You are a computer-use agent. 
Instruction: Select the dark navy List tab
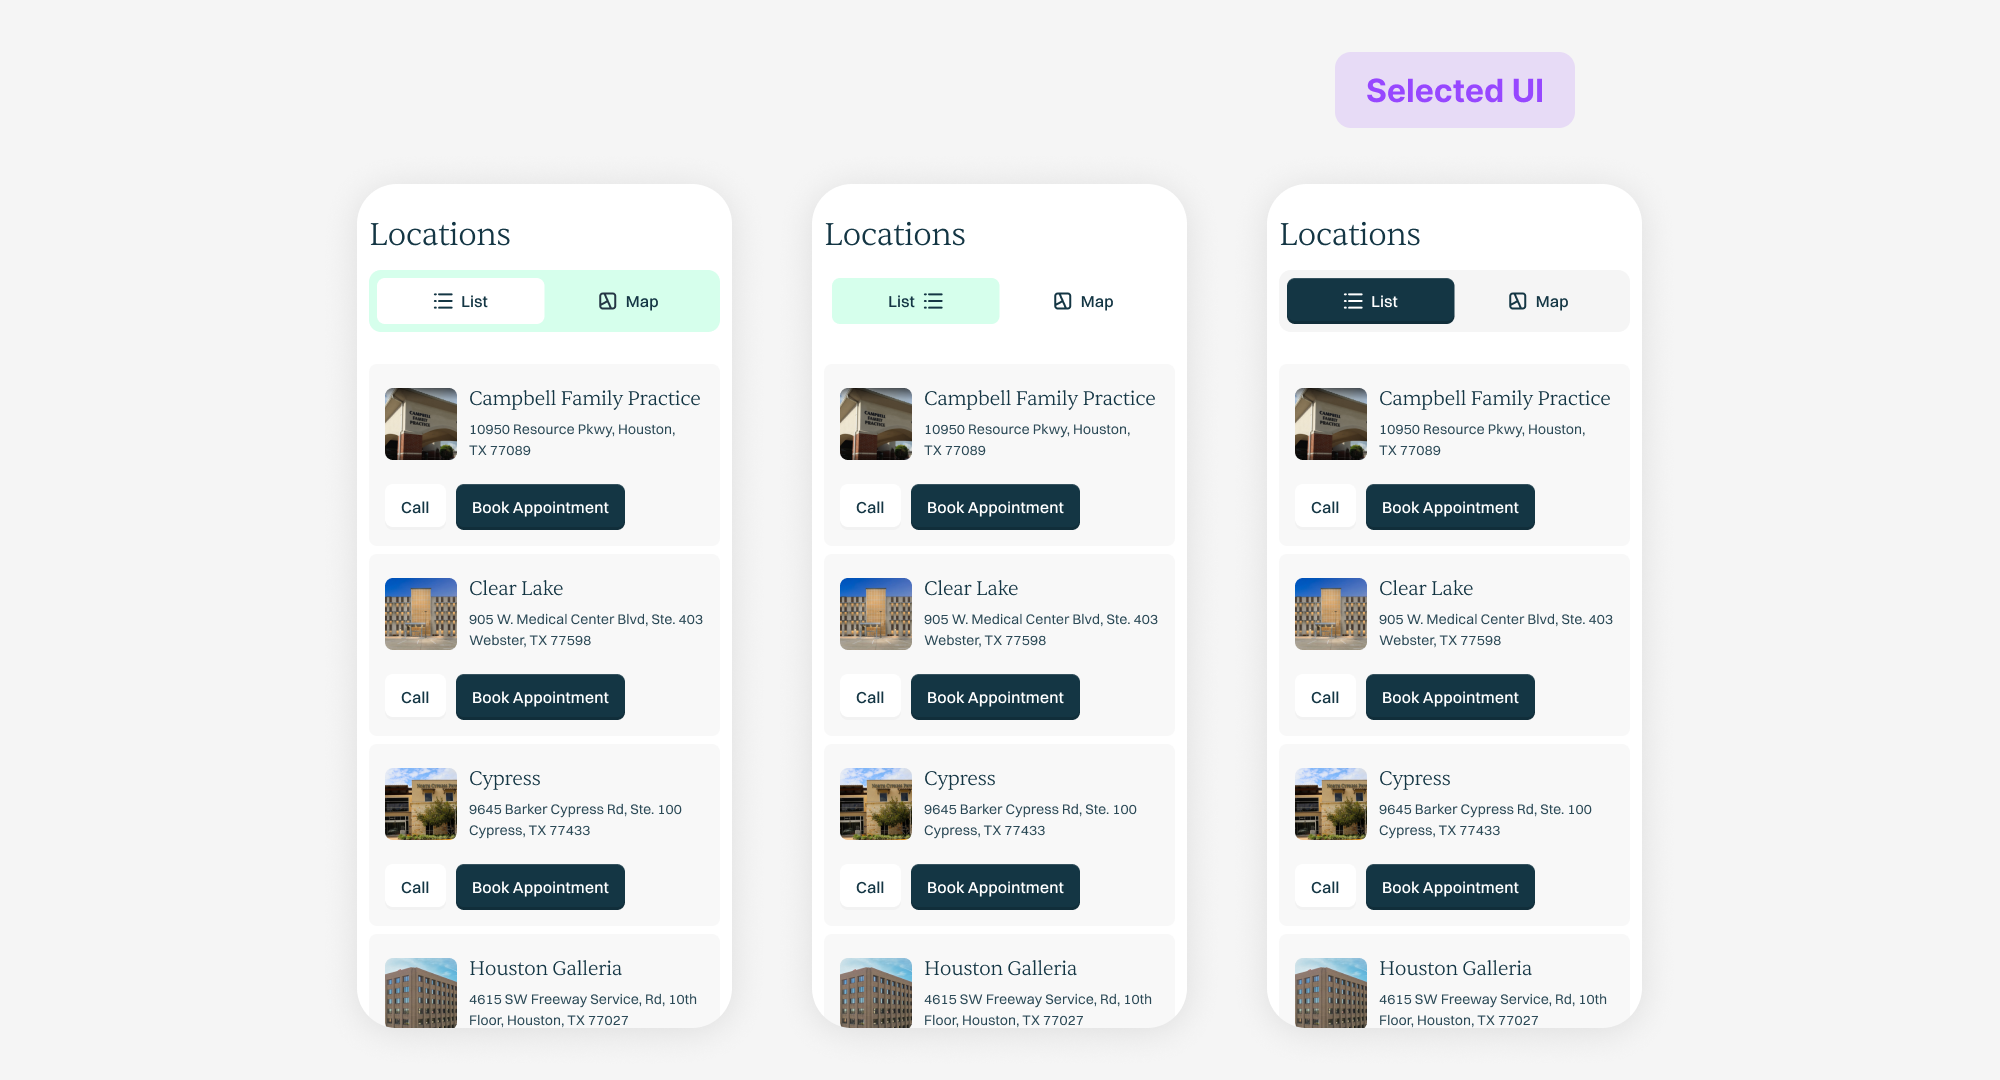coord(1370,301)
